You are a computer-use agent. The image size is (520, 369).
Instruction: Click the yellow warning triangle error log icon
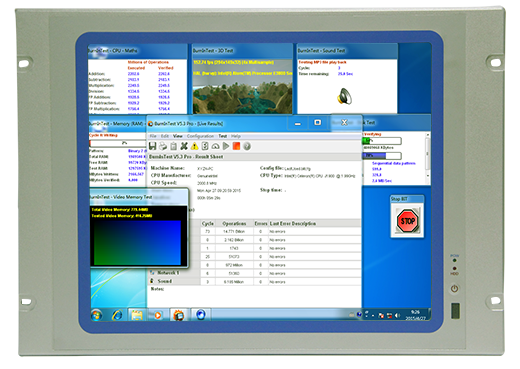[x=194, y=146]
